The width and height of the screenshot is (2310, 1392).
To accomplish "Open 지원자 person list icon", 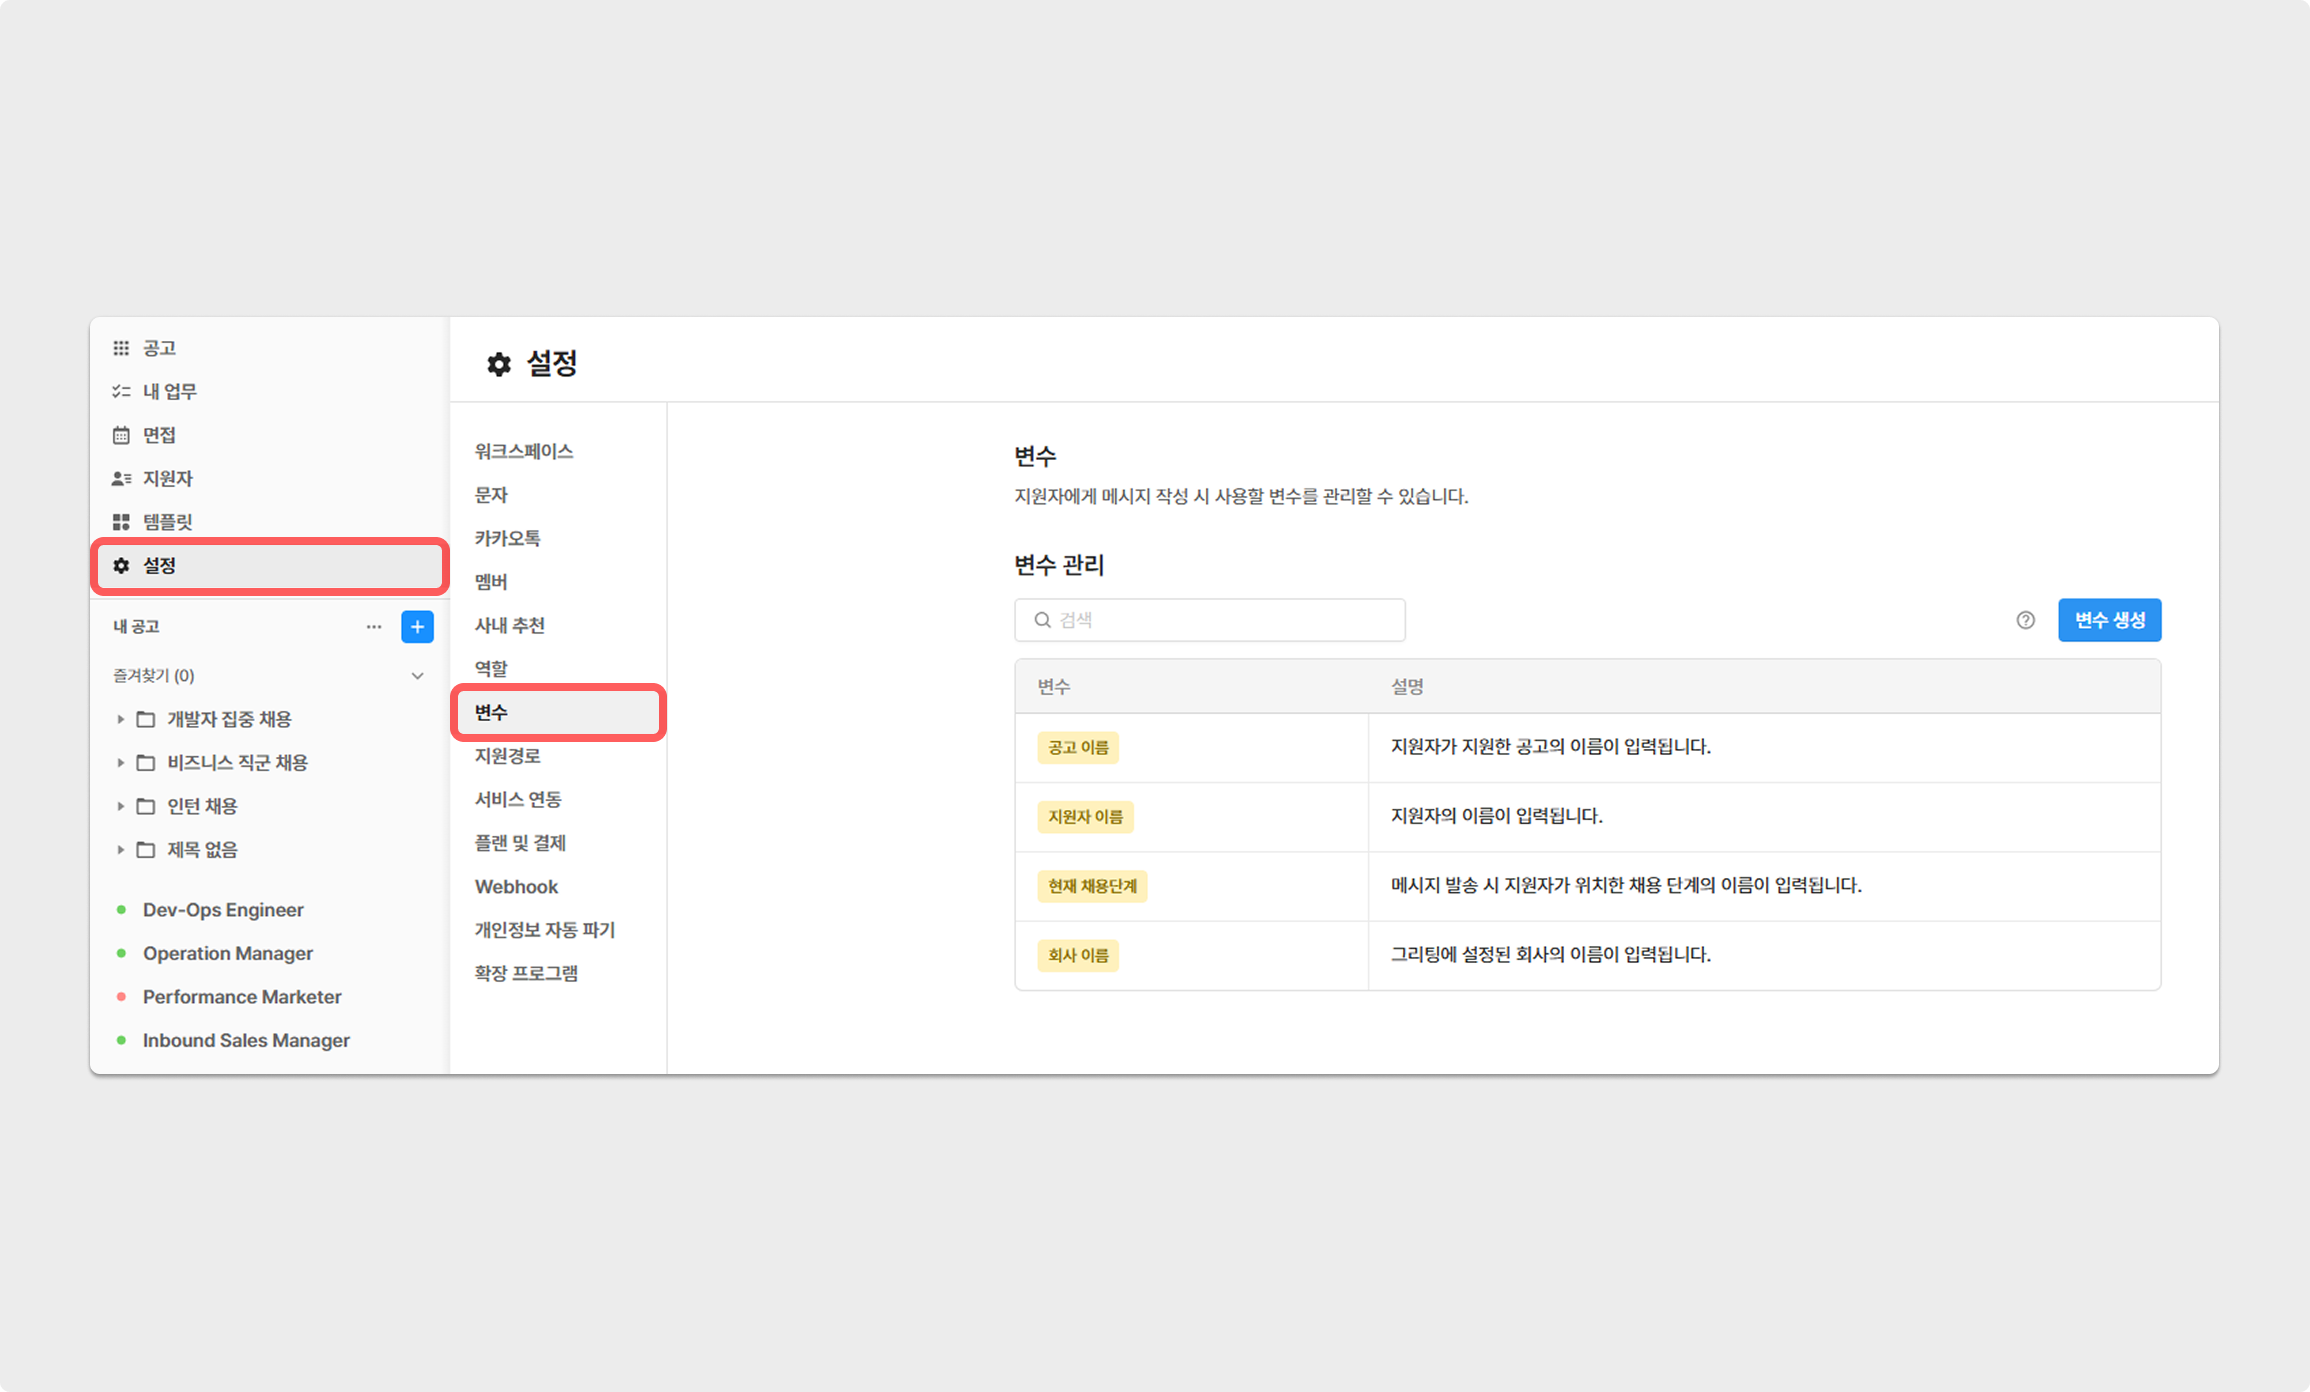I will pyautogui.click(x=121, y=479).
